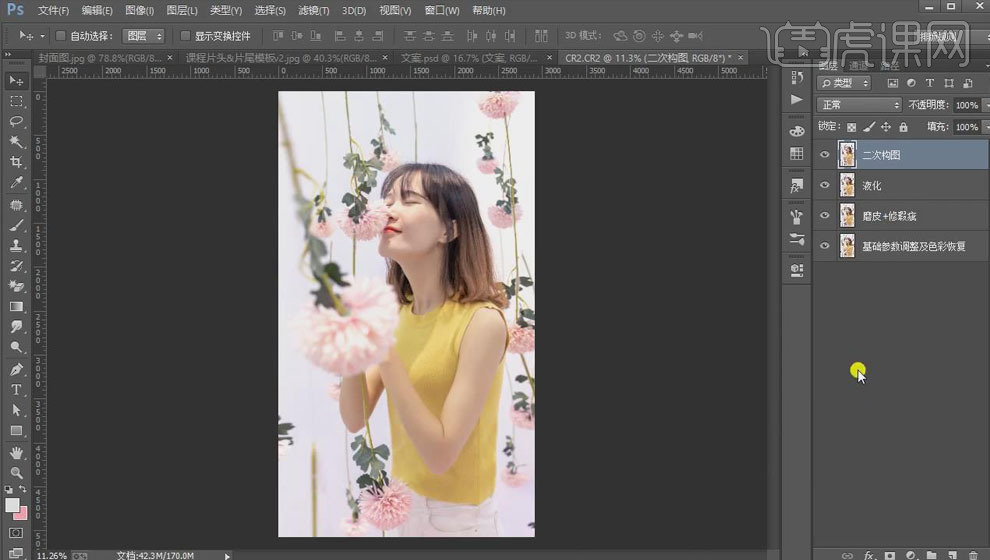The image size is (990, 560).
Task: Hide the 液化 layer
Action: tap(825, 185)
